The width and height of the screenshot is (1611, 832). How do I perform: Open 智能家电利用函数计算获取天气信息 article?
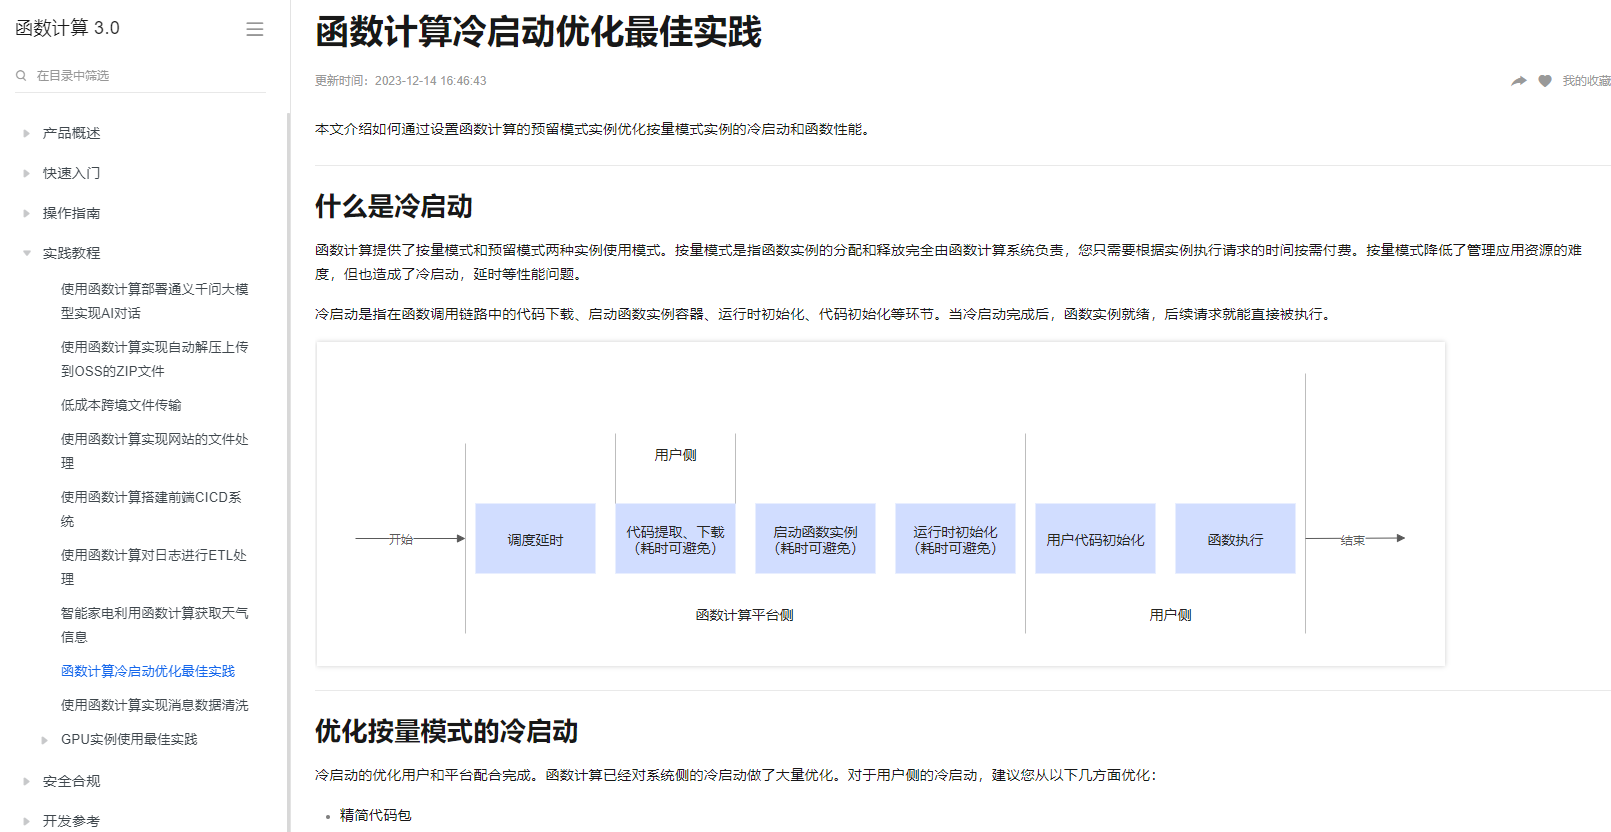pos(154,625)
